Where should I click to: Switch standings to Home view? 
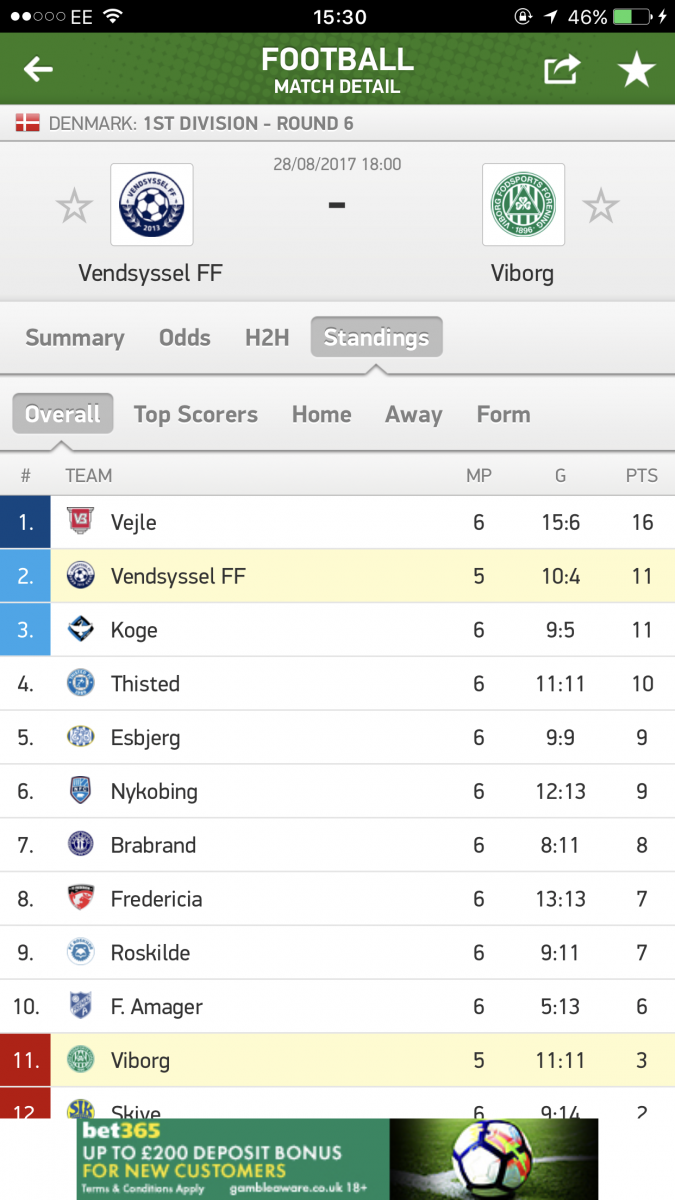[x=322, y=414]
